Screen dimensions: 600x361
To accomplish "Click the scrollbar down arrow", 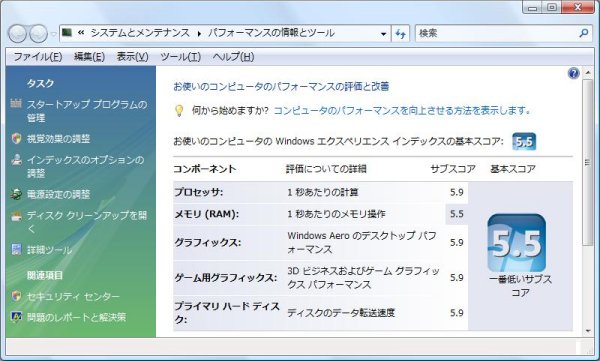I will point(588,331).
